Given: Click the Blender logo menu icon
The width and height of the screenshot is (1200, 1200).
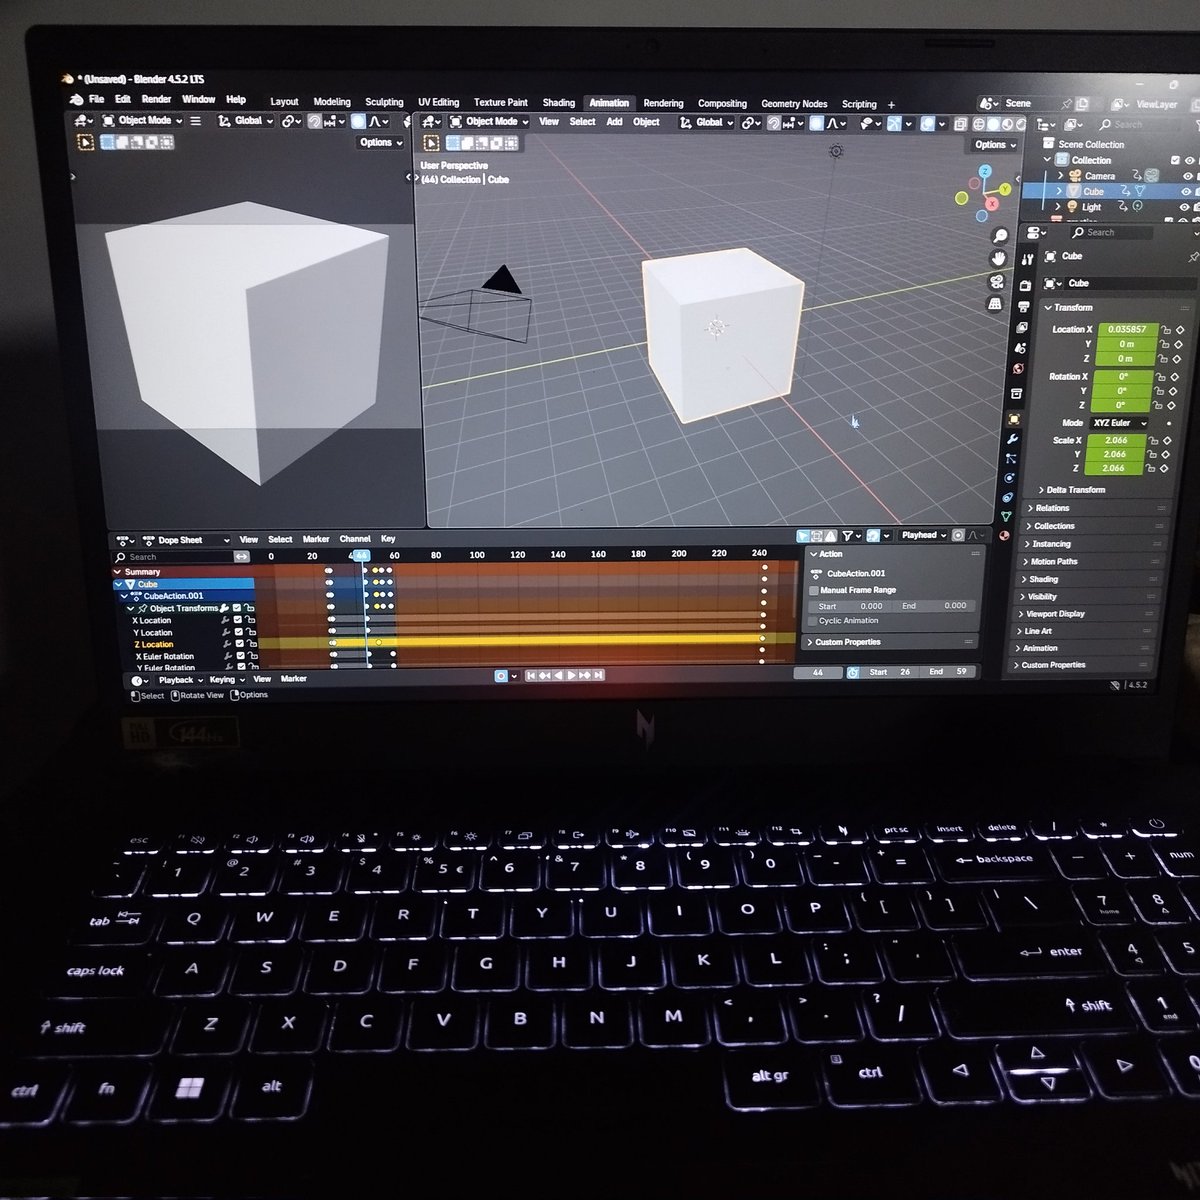Looking at the screenshot, I should (75, 100).
